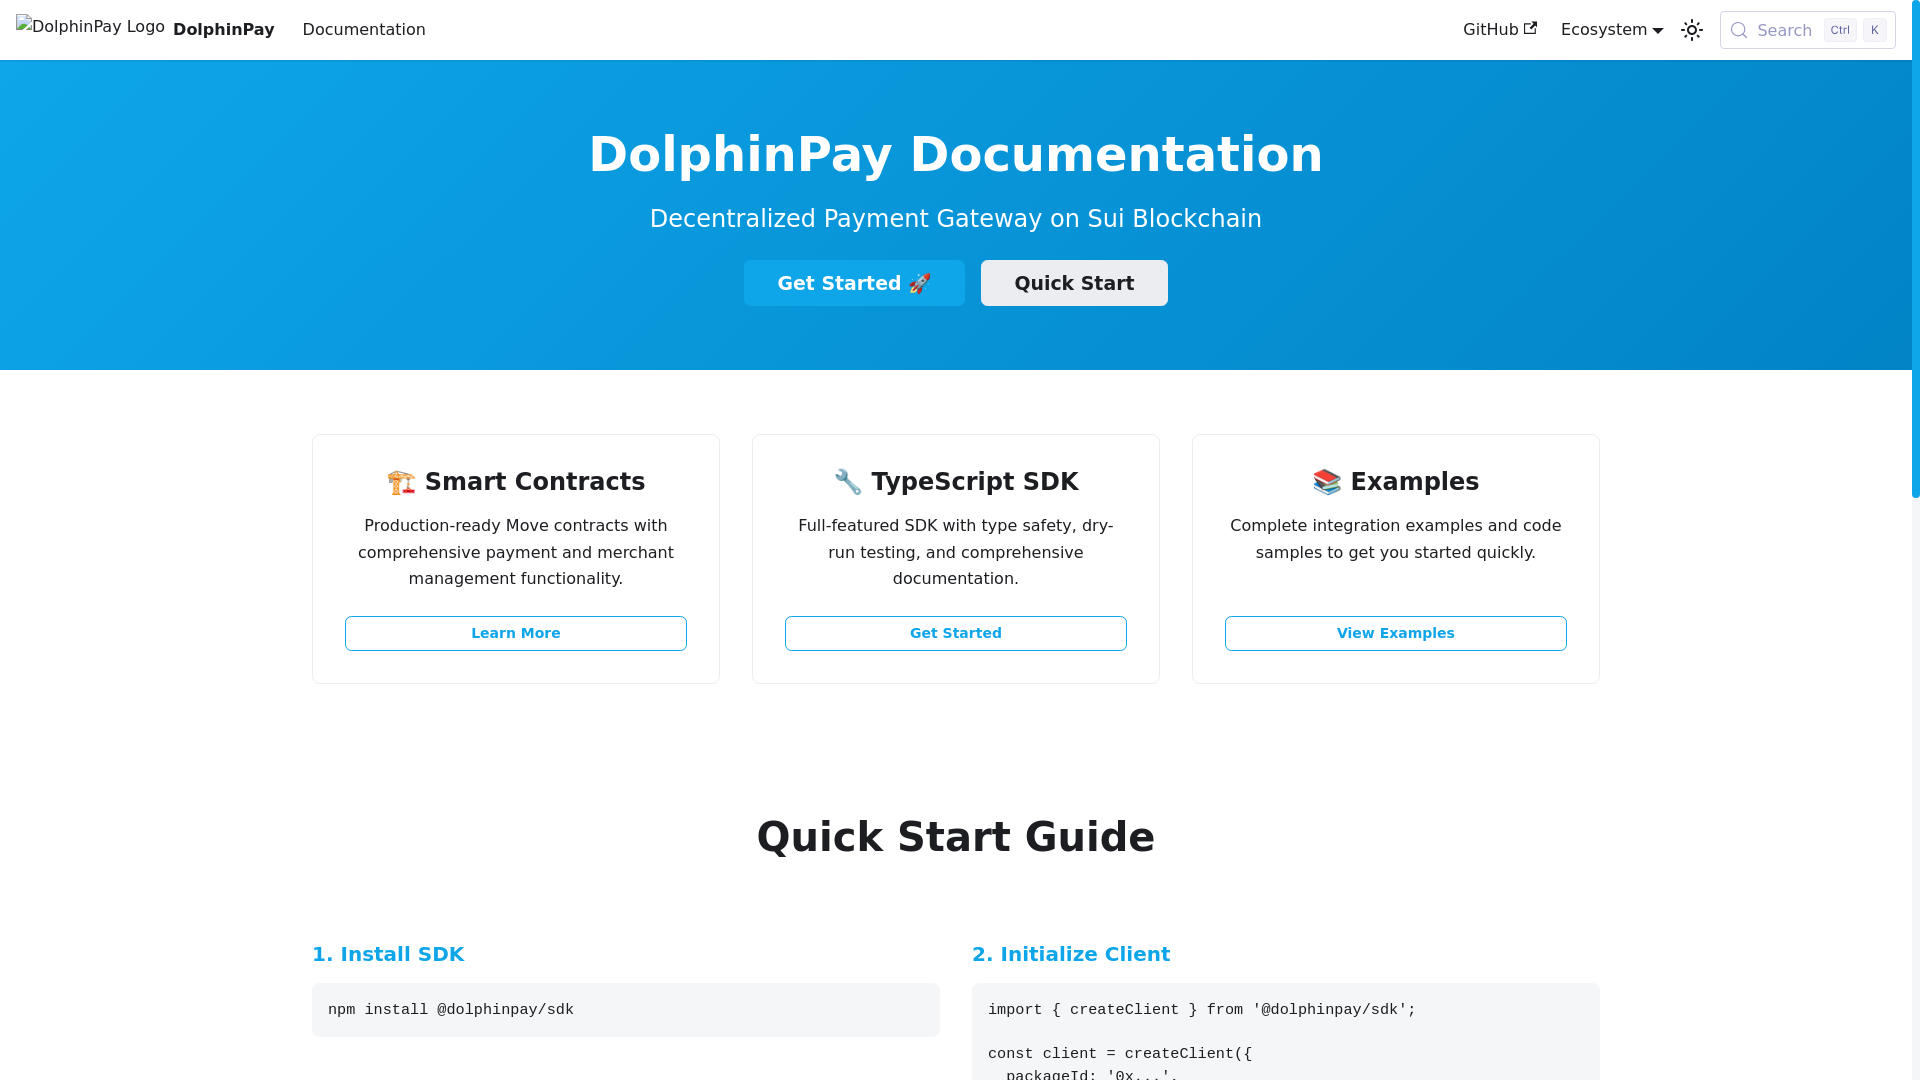
Task: Click the Get Started rocket button
Action: point(854,283)
